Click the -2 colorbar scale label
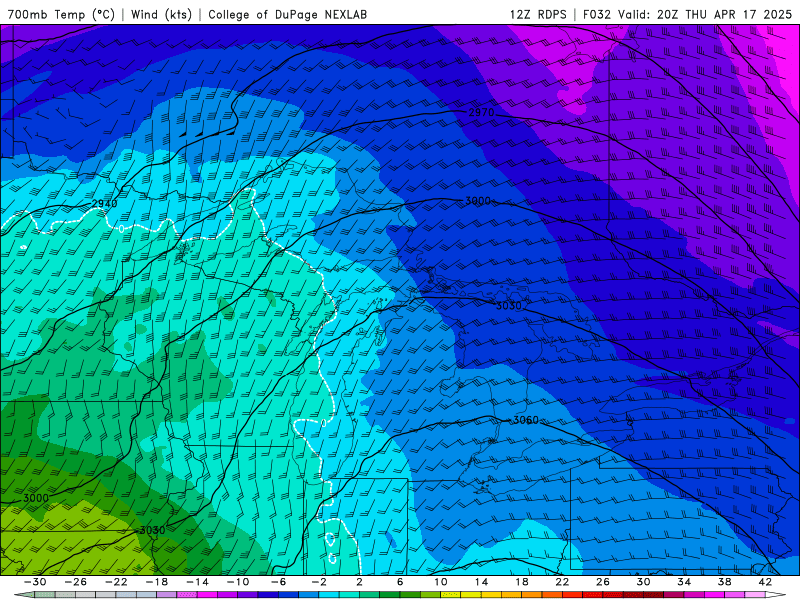 (319, 582)
